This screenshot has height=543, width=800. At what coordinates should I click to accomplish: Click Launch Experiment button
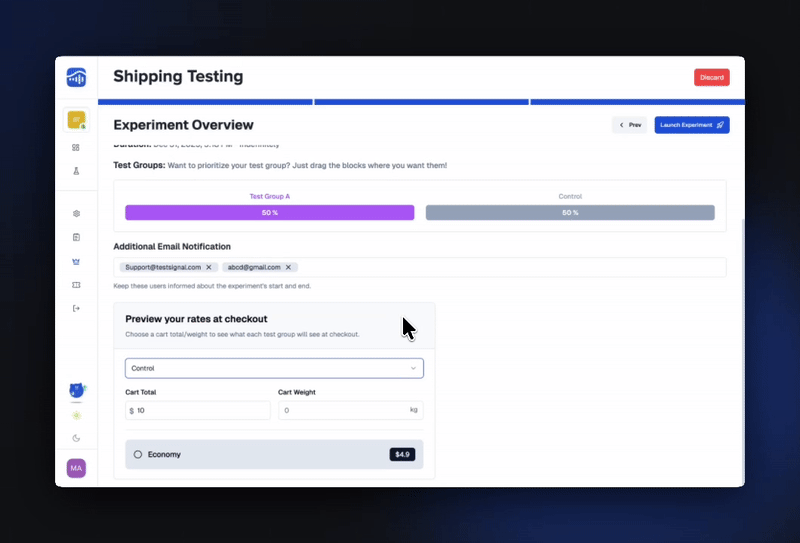692,125
